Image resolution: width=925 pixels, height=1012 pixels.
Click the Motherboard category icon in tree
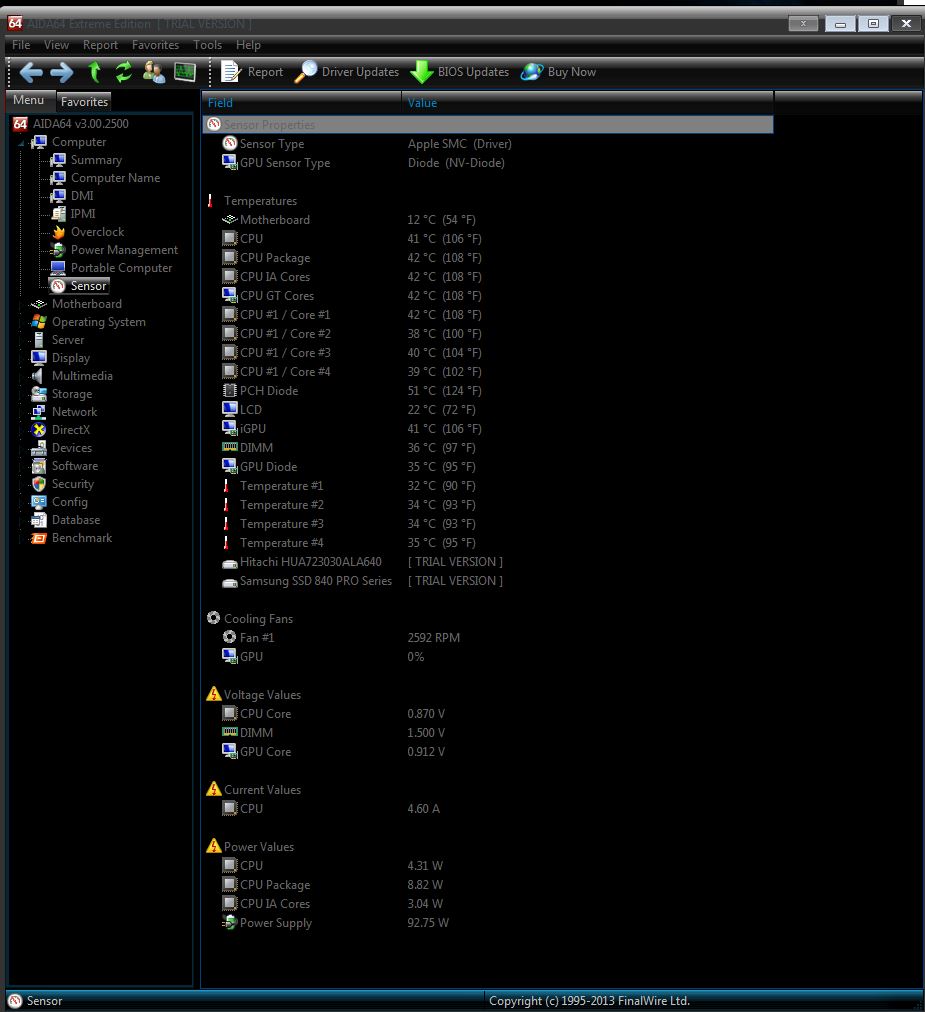(x=39, y=304)
